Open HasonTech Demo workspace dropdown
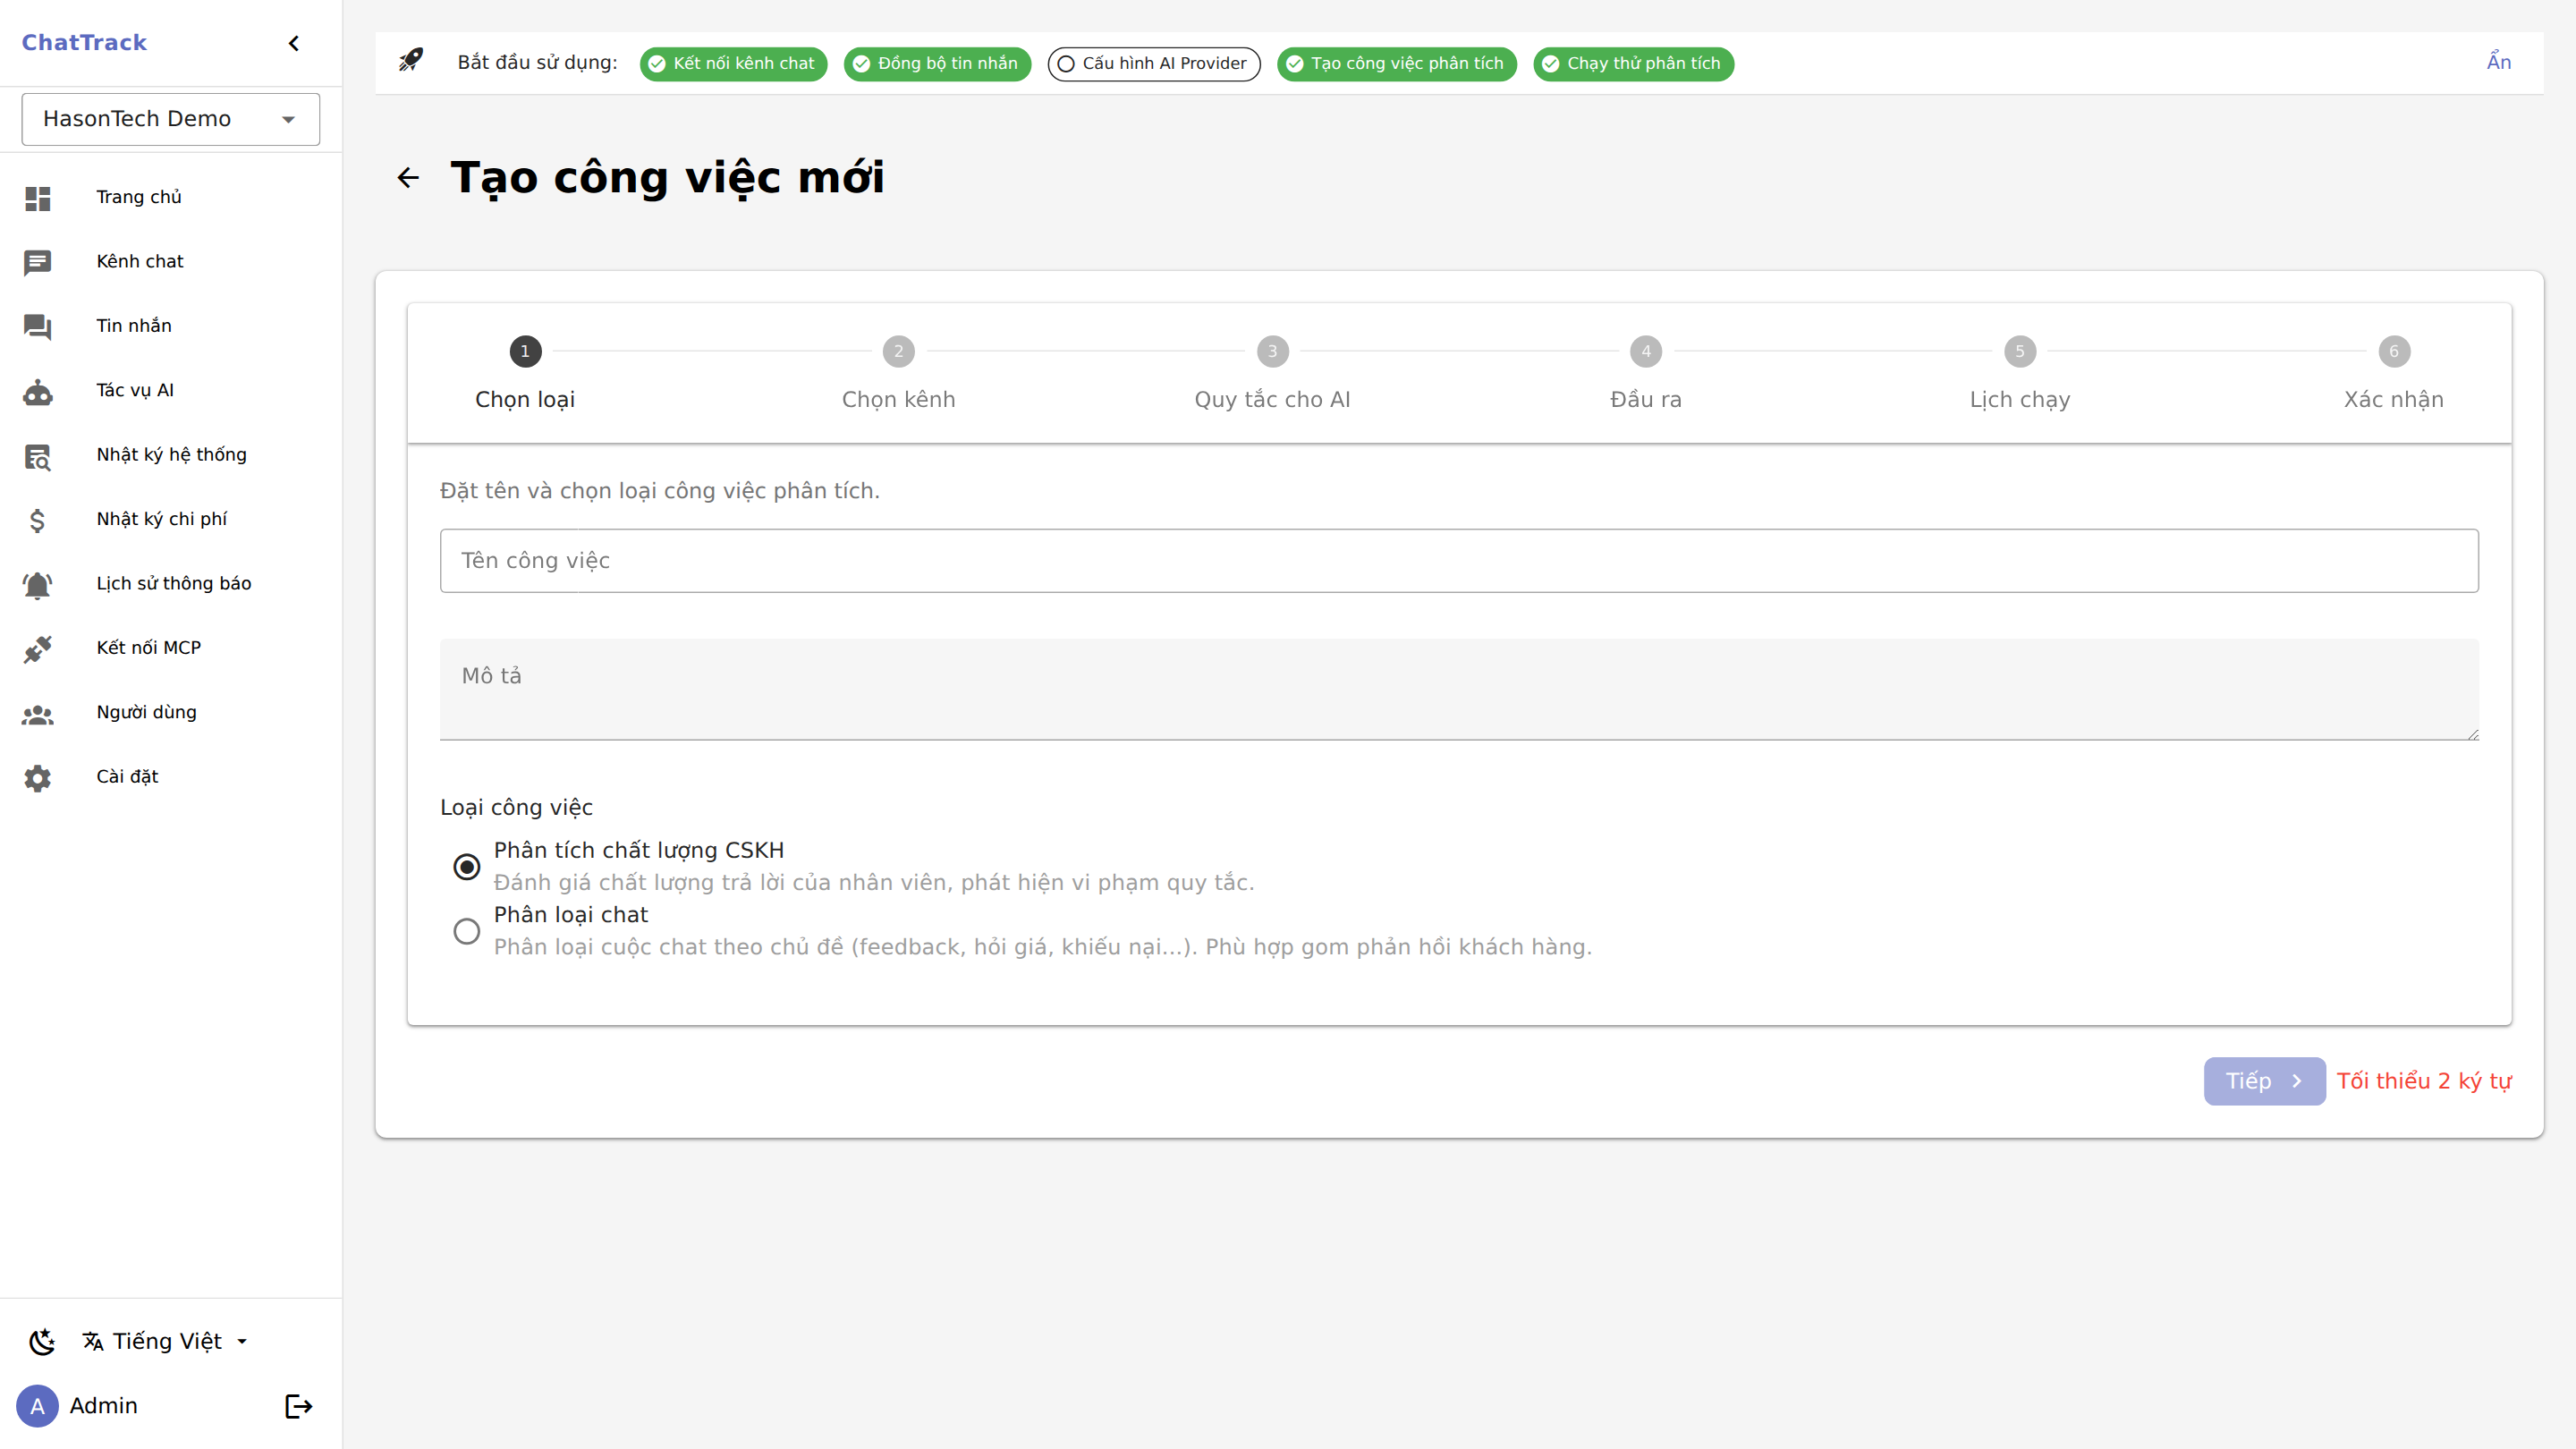The width and height of the screenshot is (2576, 1449). (171, 119)
